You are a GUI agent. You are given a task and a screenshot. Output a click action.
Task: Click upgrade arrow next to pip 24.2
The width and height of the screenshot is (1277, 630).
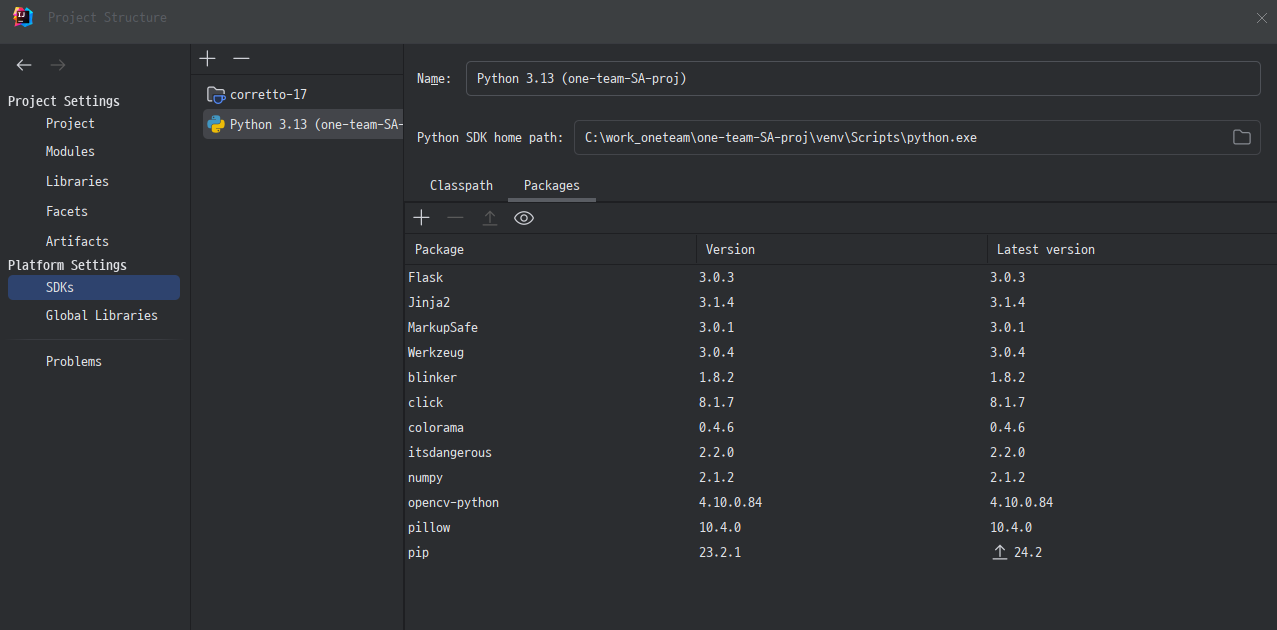[x=1000, y=552]
